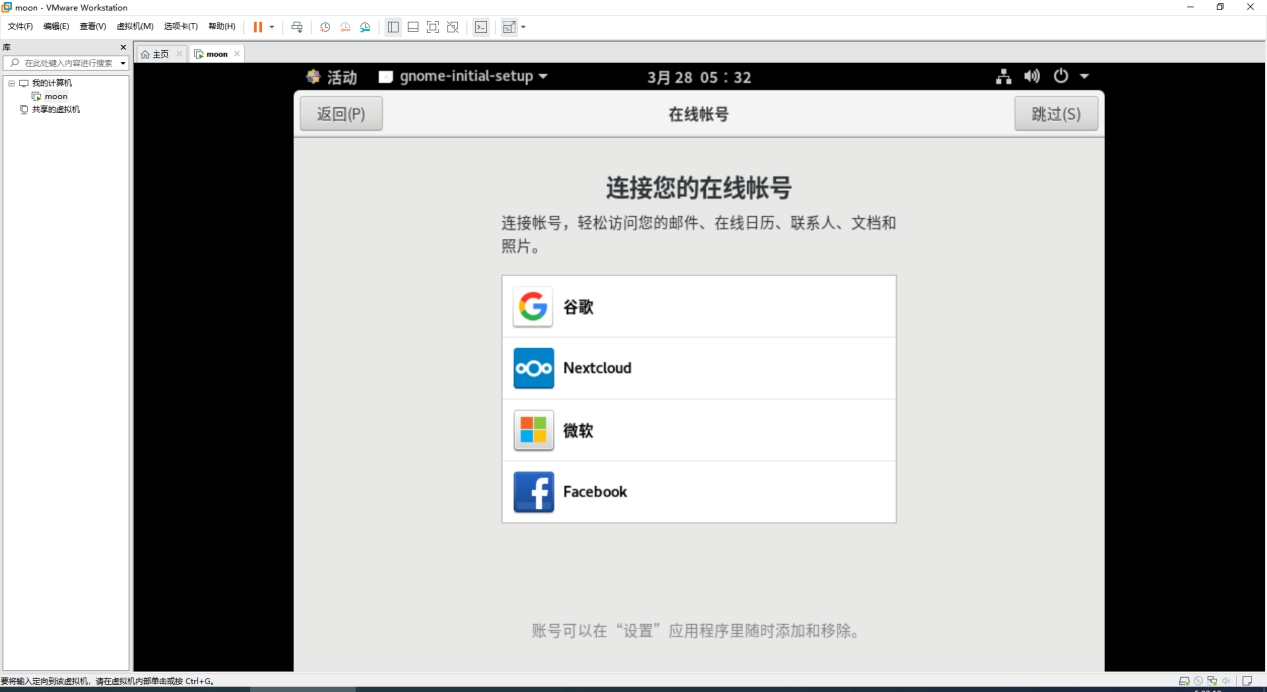This screenshot has width=1267, height=692.
Task: Take a snapshot of the virtual machine
Action: pyautogui.click(x=325, y=27)
